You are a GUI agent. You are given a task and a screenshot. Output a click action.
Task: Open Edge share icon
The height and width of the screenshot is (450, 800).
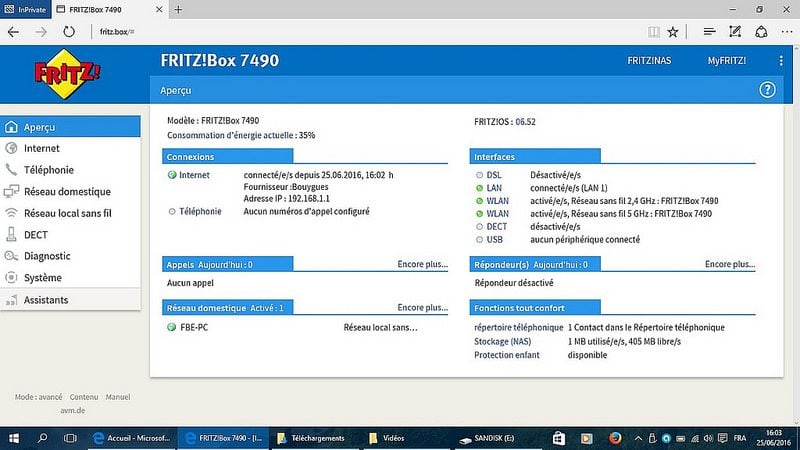pyautogui.click(x=761, y=32)
